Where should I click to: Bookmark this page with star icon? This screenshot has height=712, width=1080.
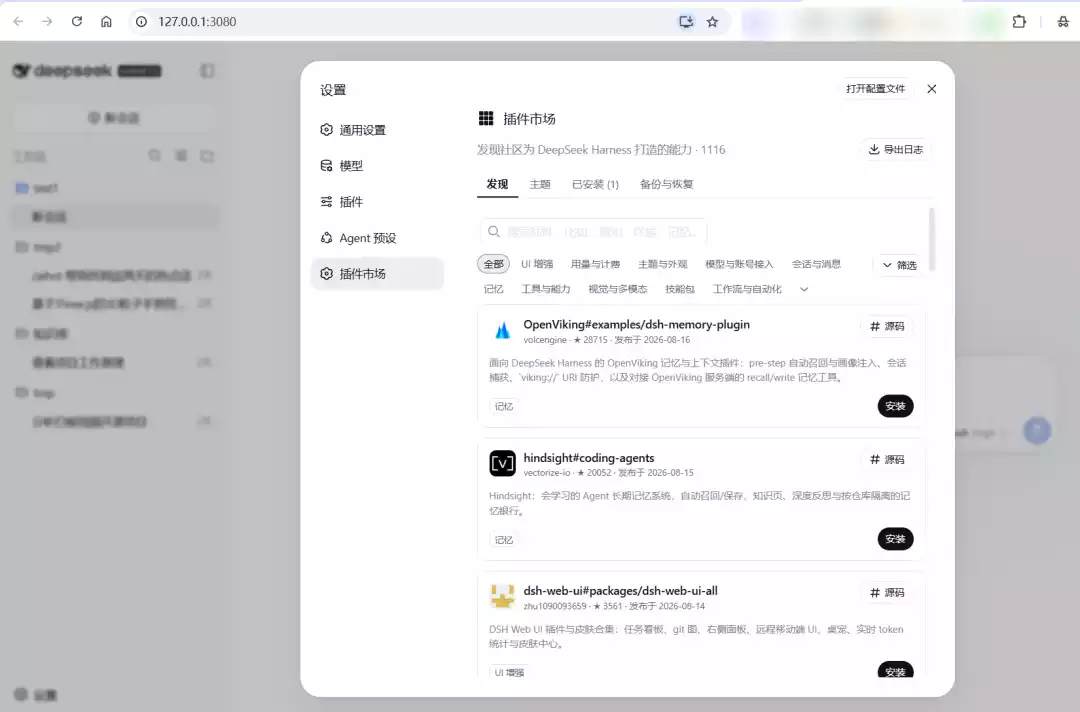[x=712, y=22]
